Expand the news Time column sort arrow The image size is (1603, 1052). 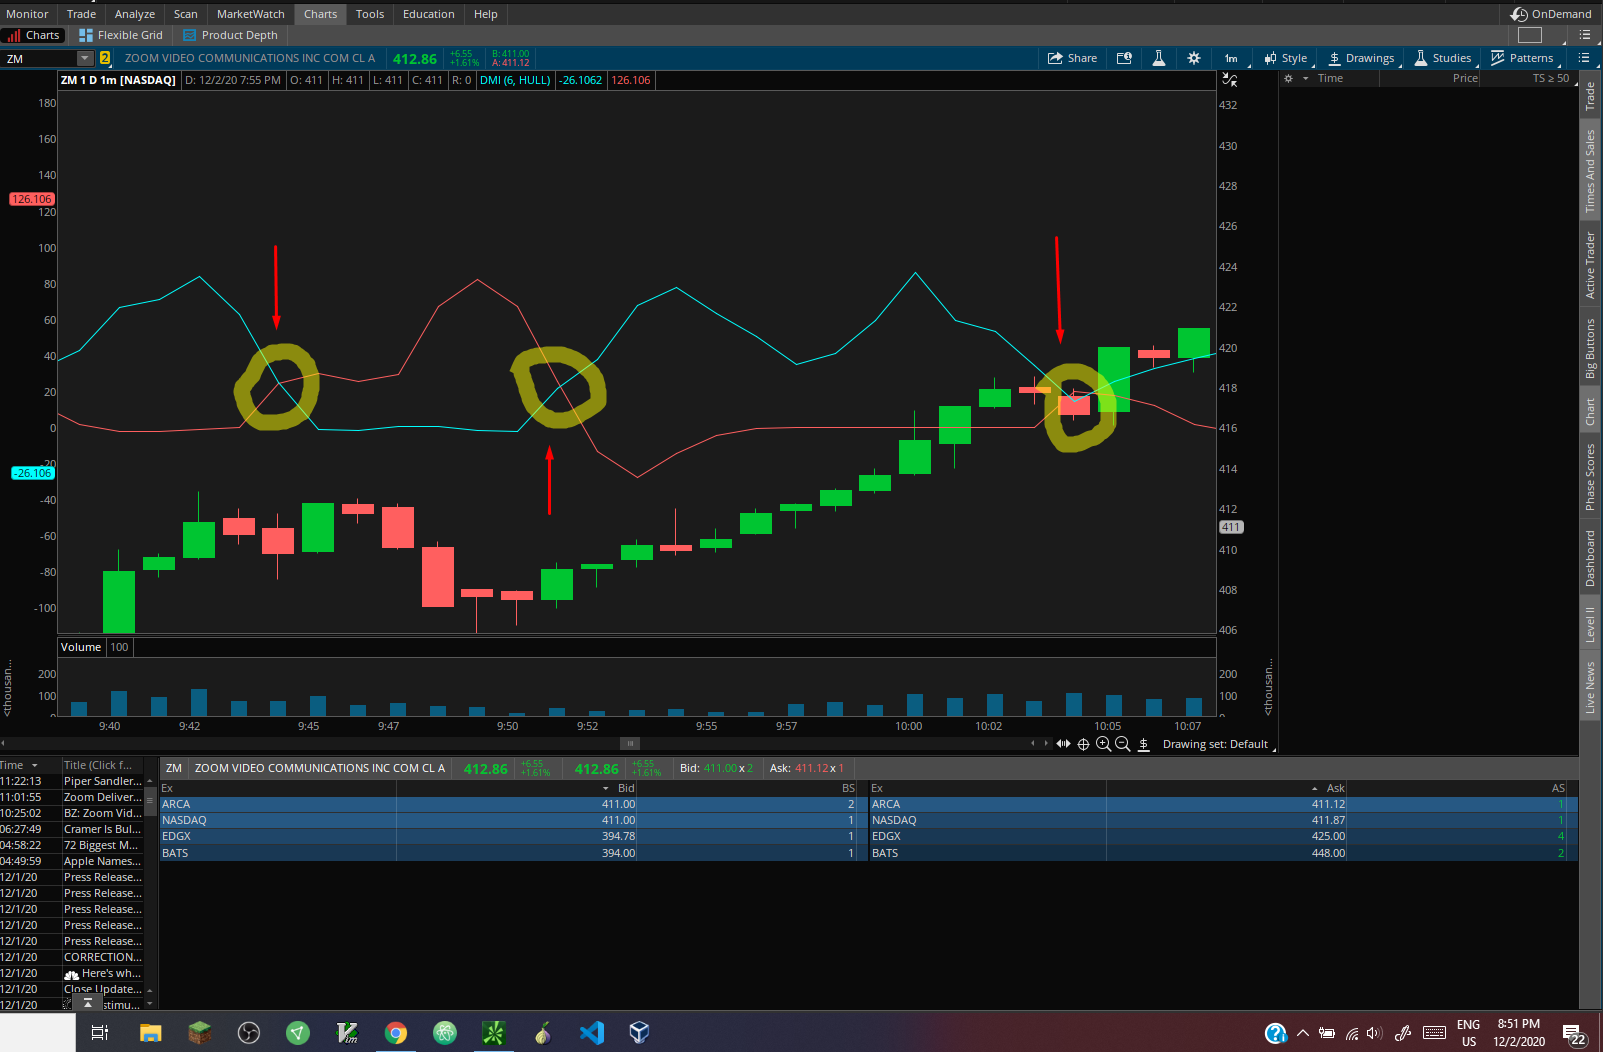click(34, 765)
